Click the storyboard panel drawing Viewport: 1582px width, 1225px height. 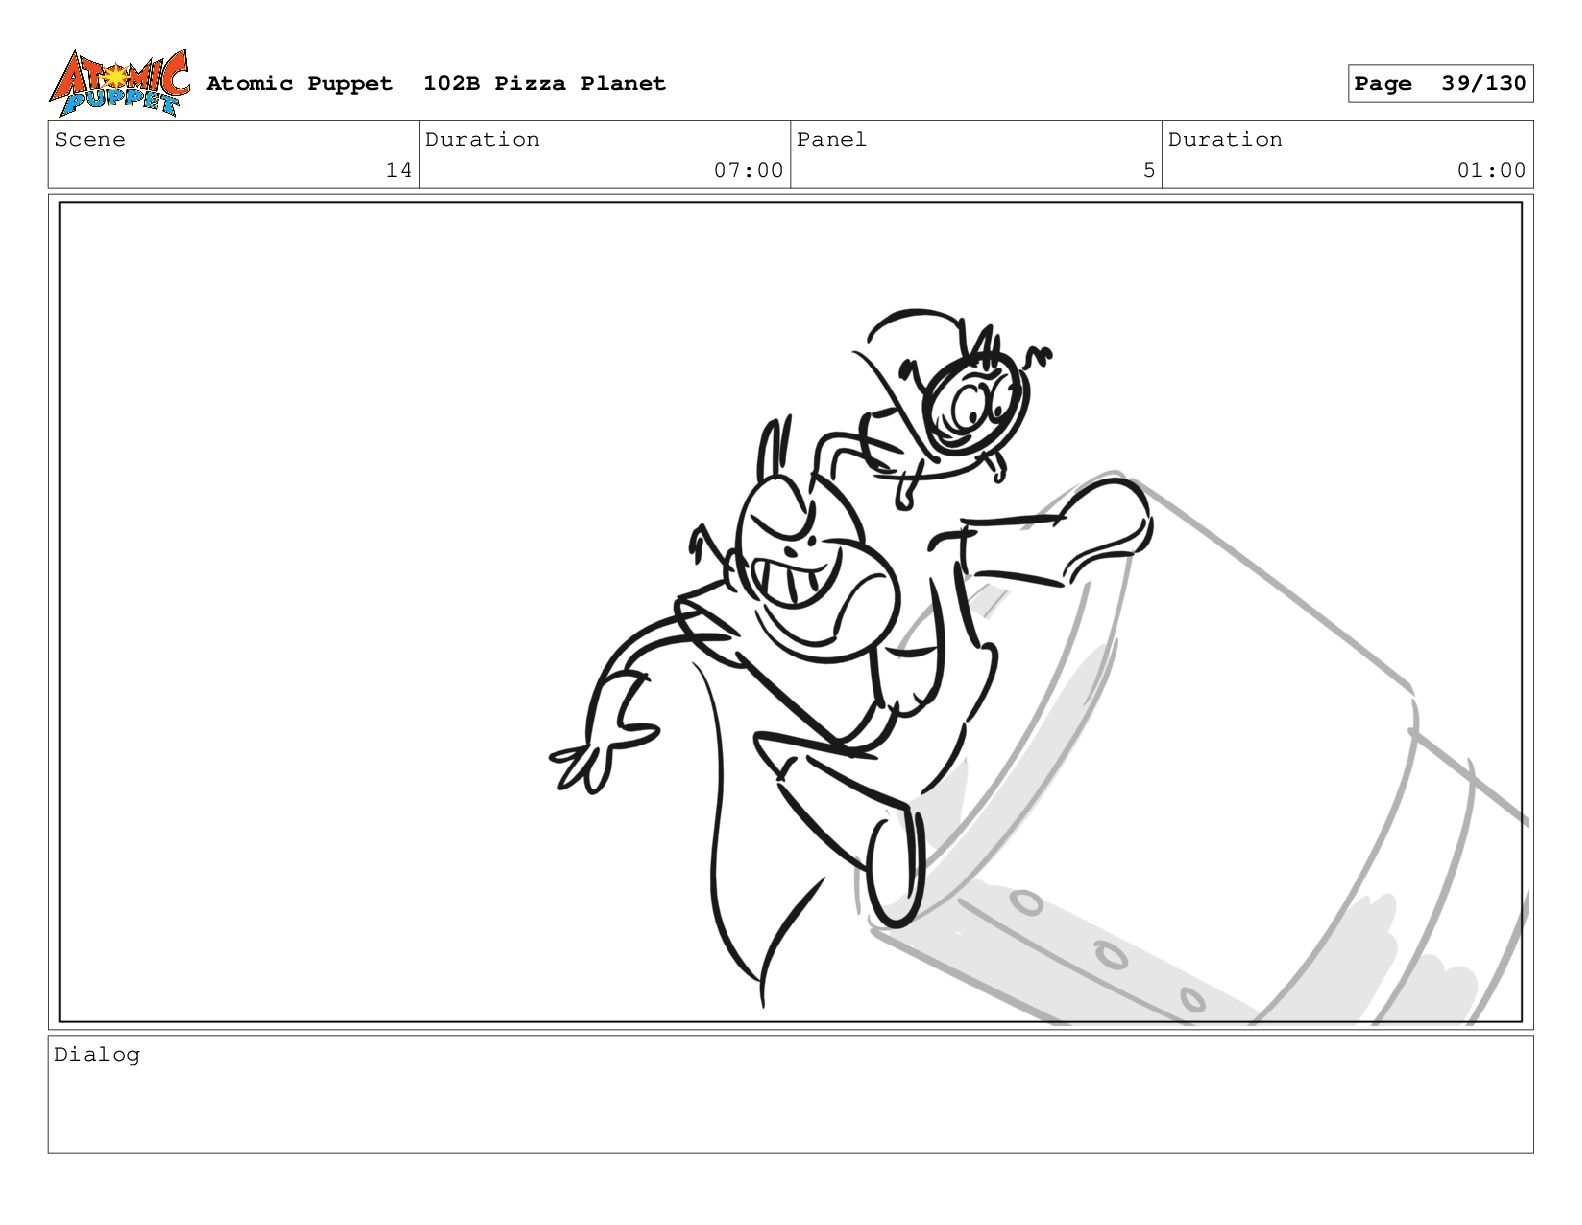(x=791, y=612)
